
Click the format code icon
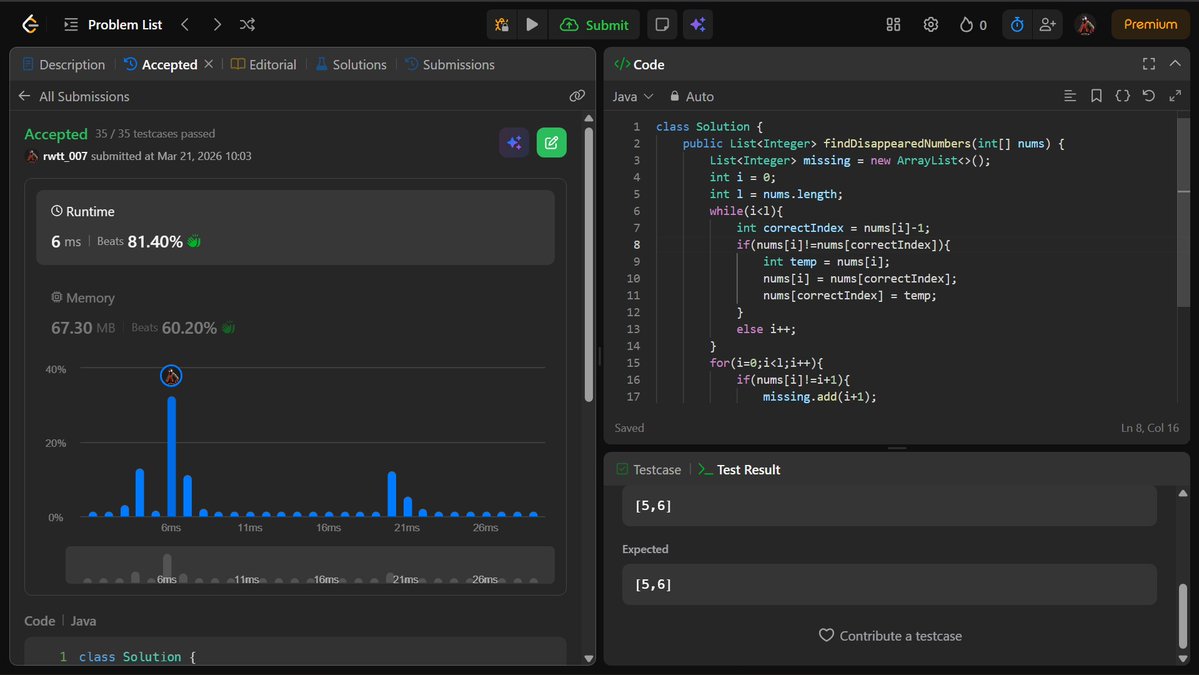point(1070,96)
